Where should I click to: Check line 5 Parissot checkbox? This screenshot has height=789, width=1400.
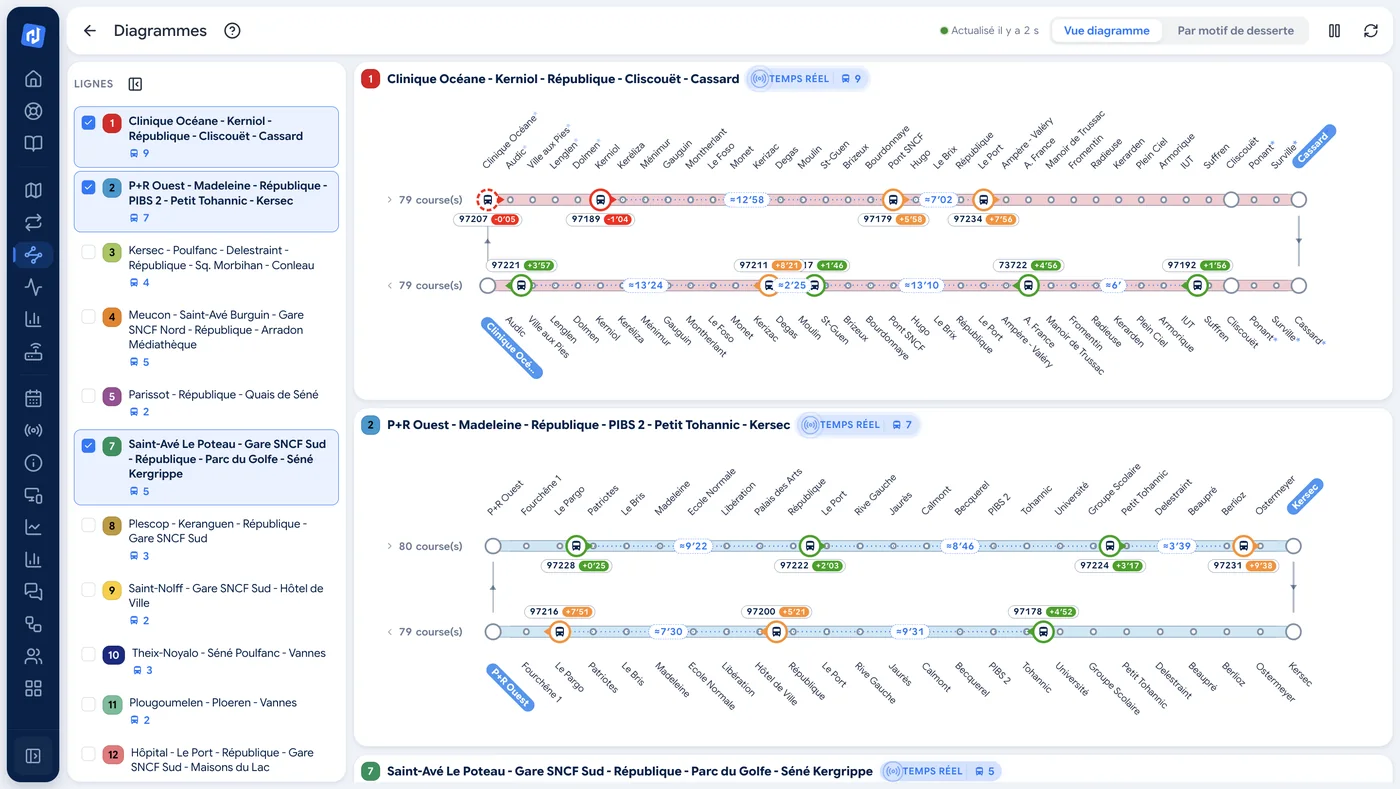(x=89, y=396)
